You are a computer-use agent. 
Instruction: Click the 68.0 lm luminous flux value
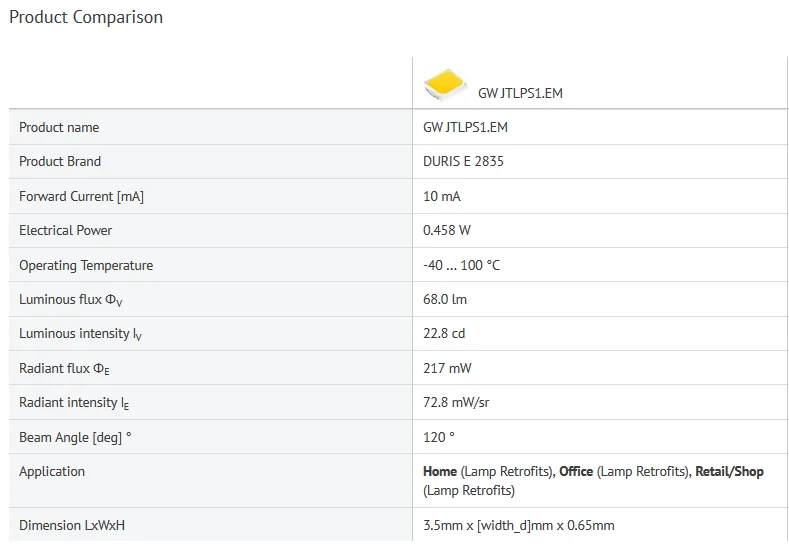tap(445, 299)
